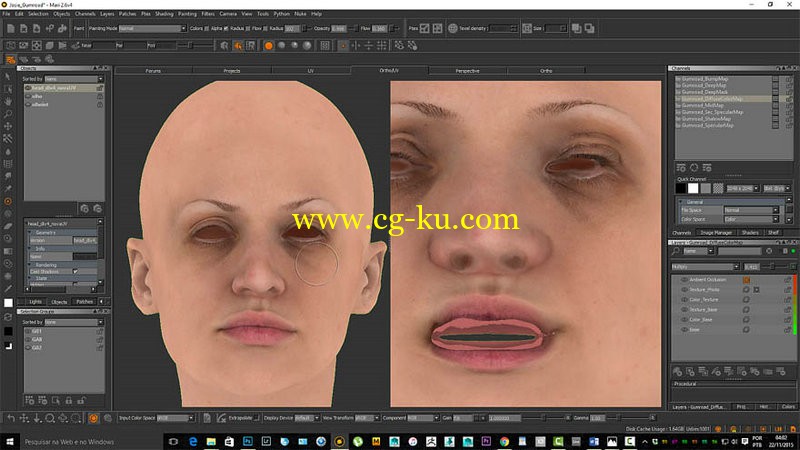Click the Windows search box in taskbar
Image resolution: width=800 pixels, height=450 pixels.
pyautogui.click(x=92, y=442)
